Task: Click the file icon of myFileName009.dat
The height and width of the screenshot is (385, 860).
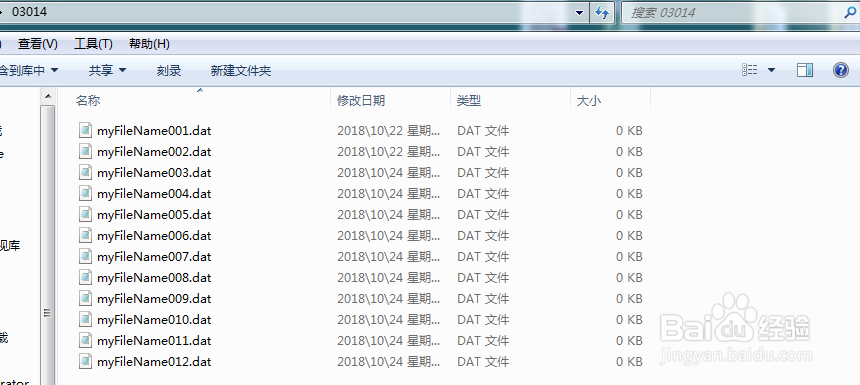Action: point(85,299)
